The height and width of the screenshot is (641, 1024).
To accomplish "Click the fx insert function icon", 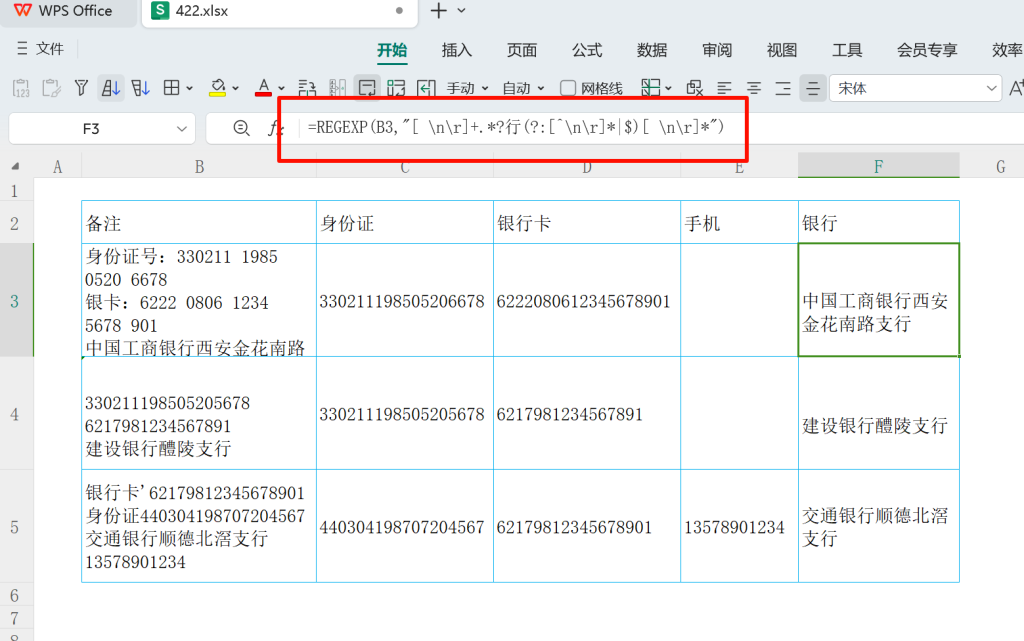I will pyautogui.click(x=276, y=129).
